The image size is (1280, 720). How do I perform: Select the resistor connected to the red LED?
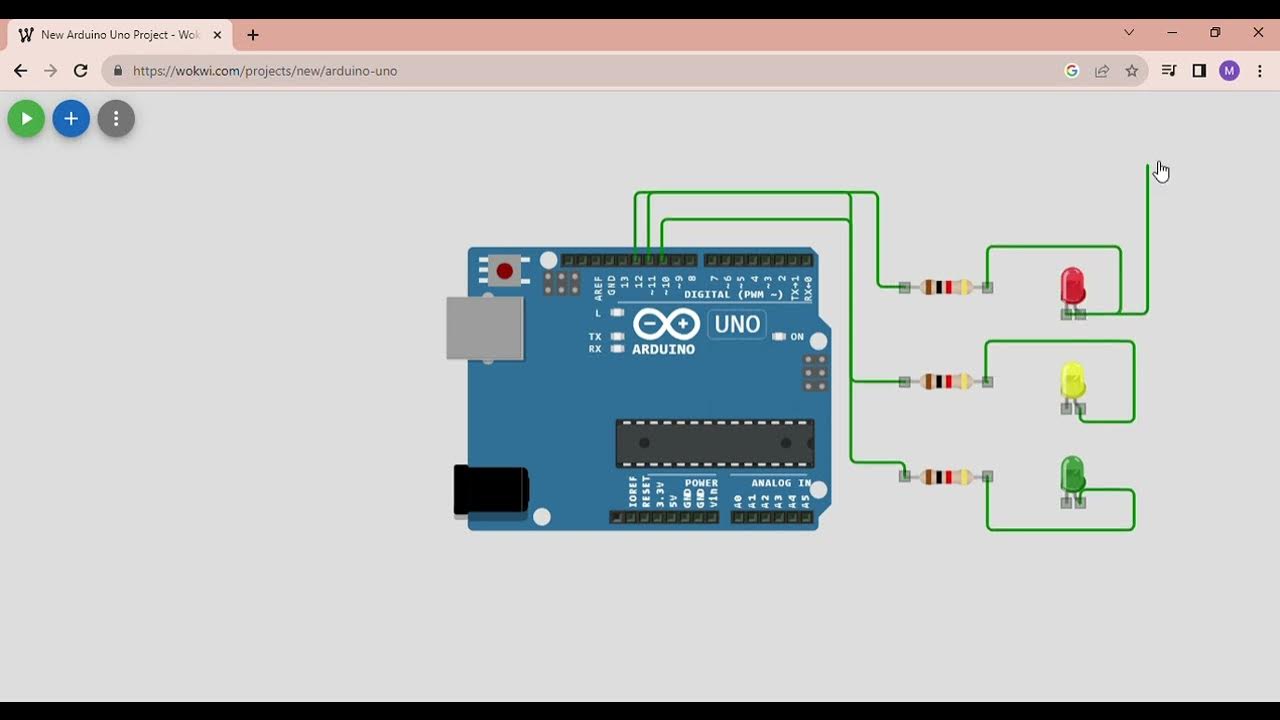click(946, 287)
